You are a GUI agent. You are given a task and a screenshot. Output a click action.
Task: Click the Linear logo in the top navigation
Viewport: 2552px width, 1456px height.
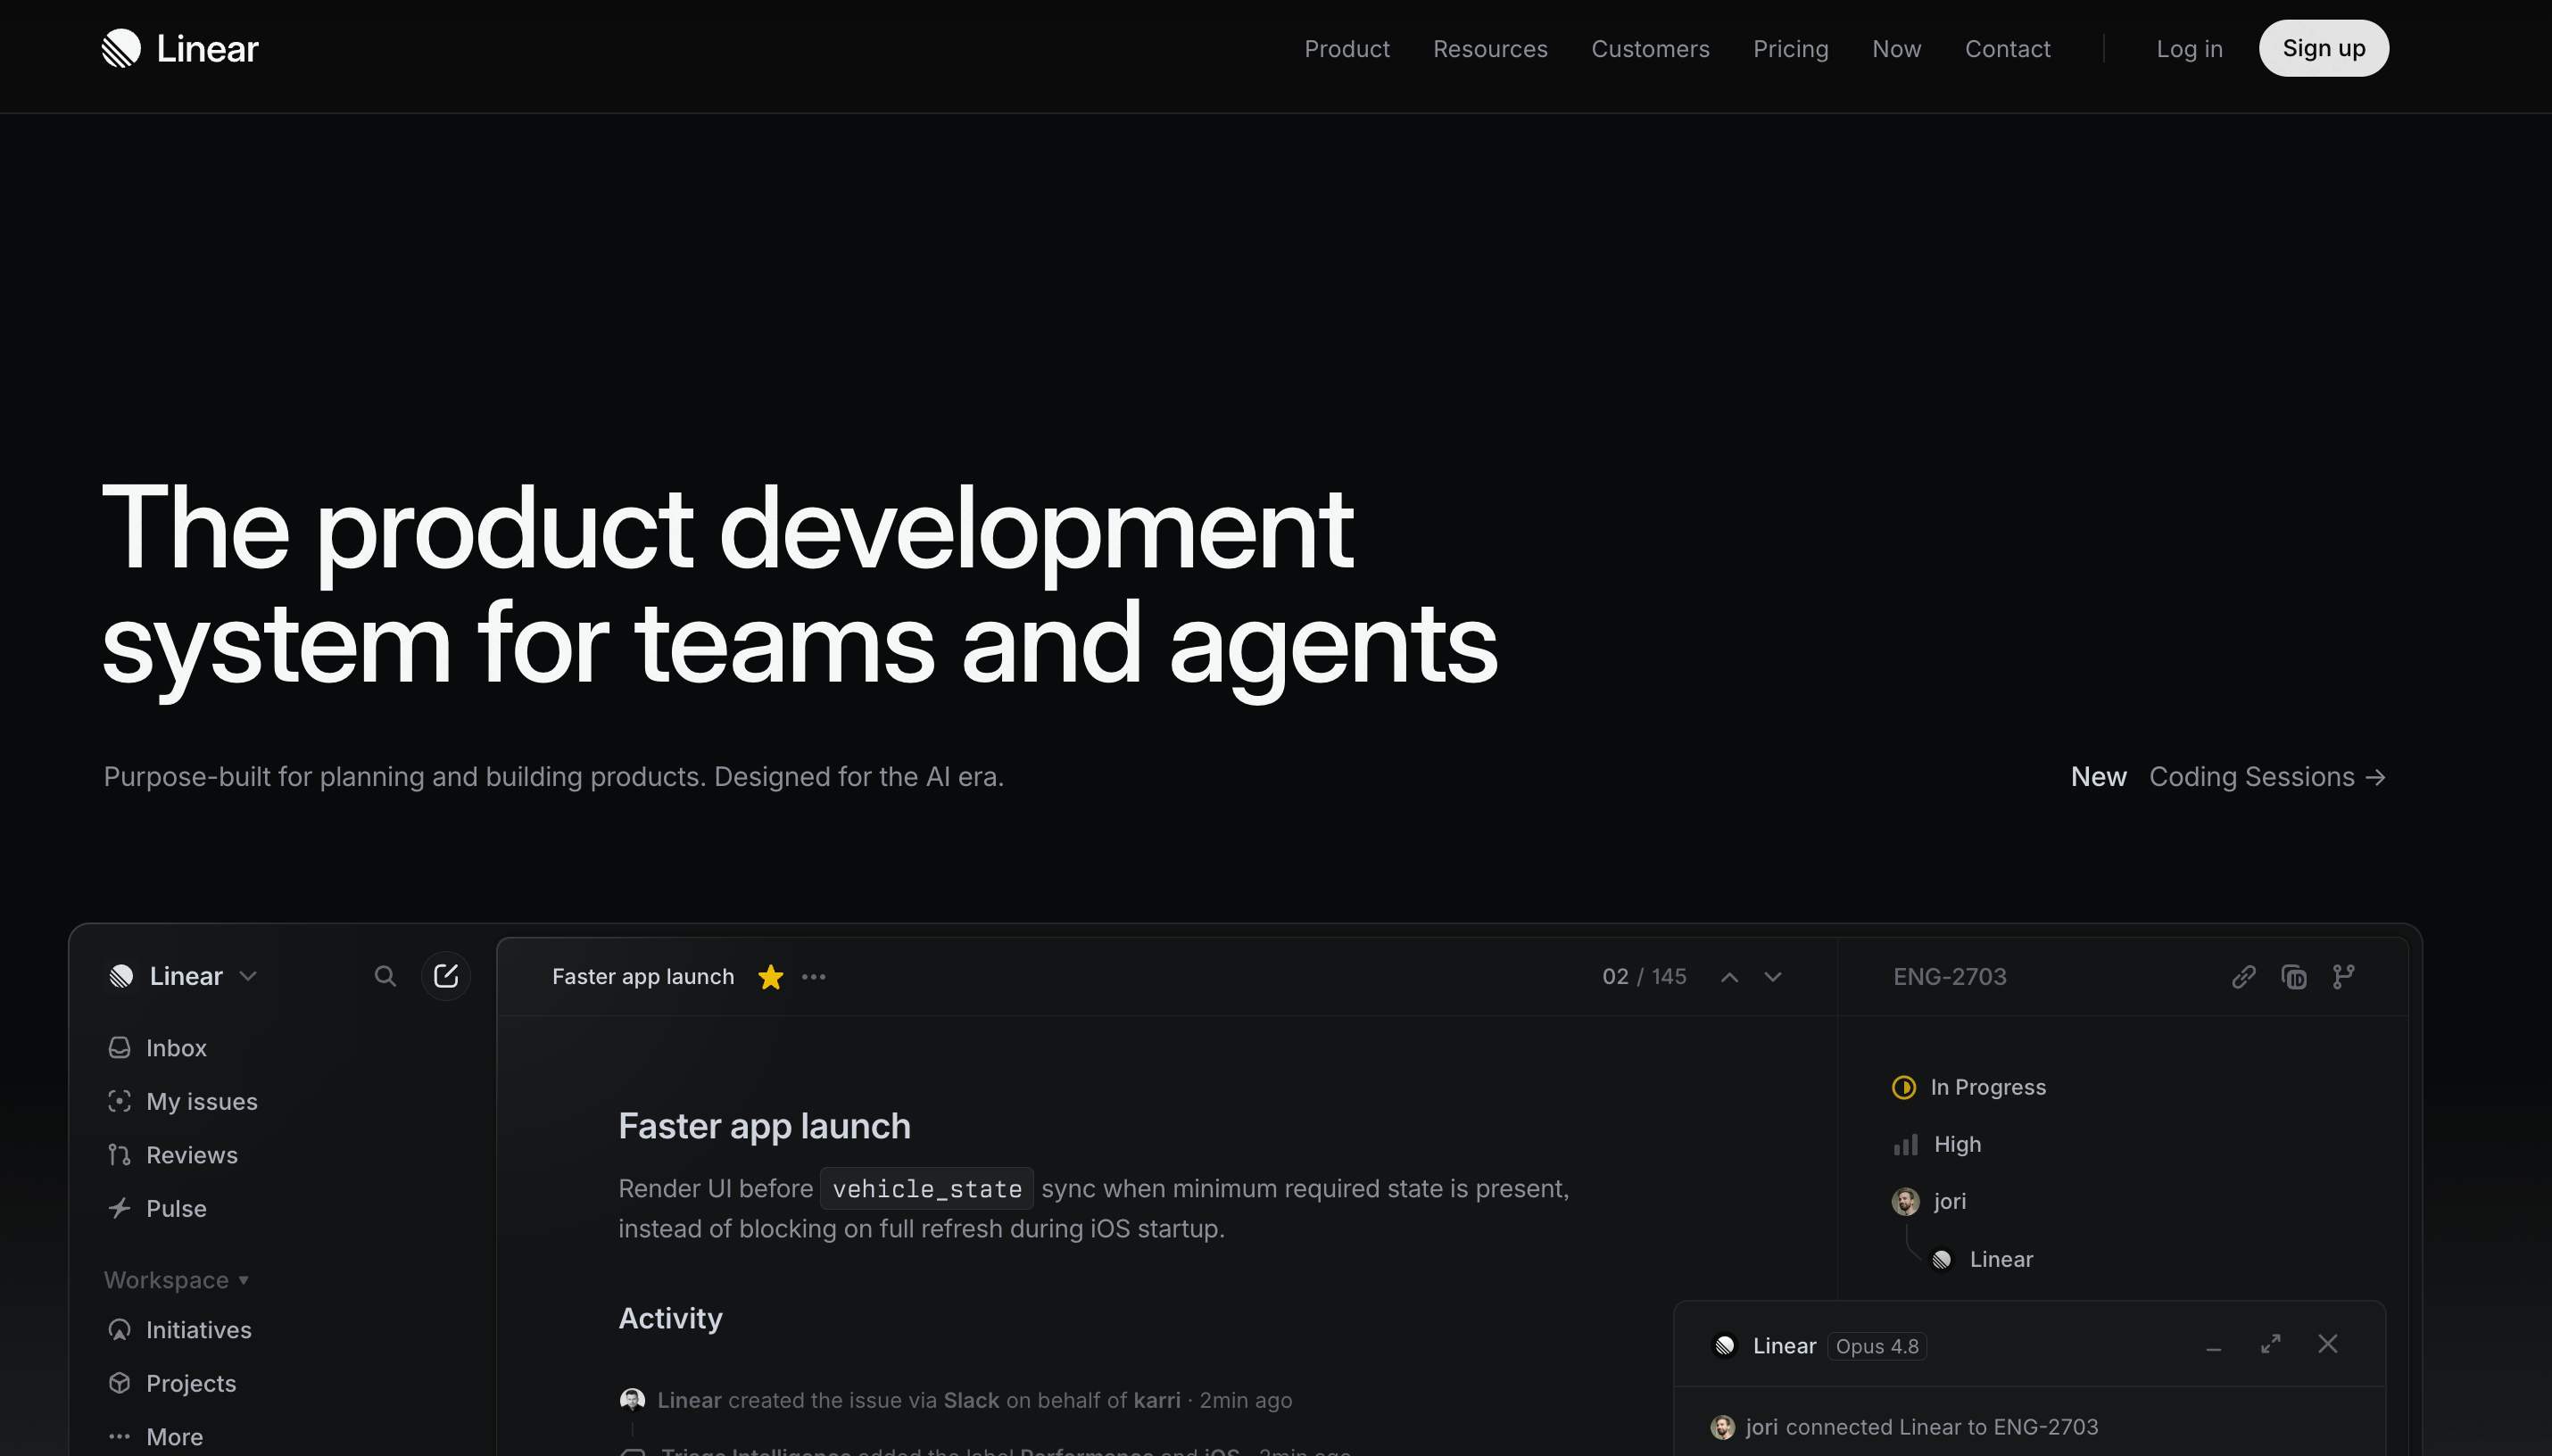click(x=180, y=48)
